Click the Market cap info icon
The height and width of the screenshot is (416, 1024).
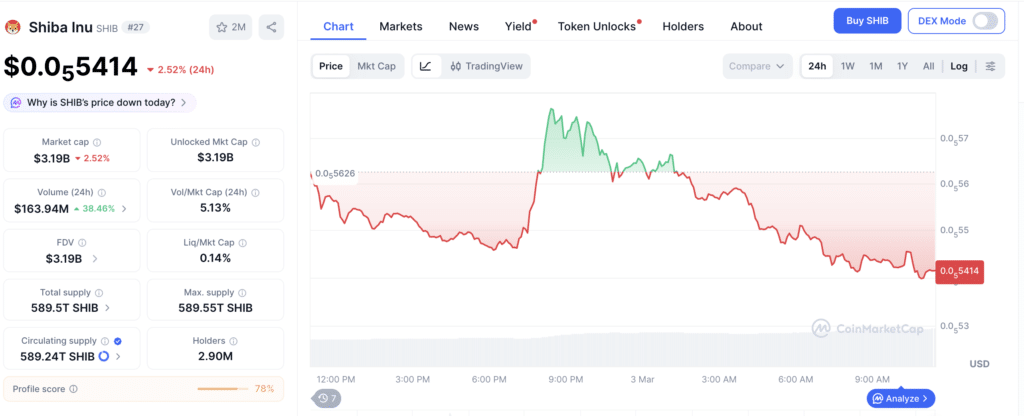coord(97,142)
